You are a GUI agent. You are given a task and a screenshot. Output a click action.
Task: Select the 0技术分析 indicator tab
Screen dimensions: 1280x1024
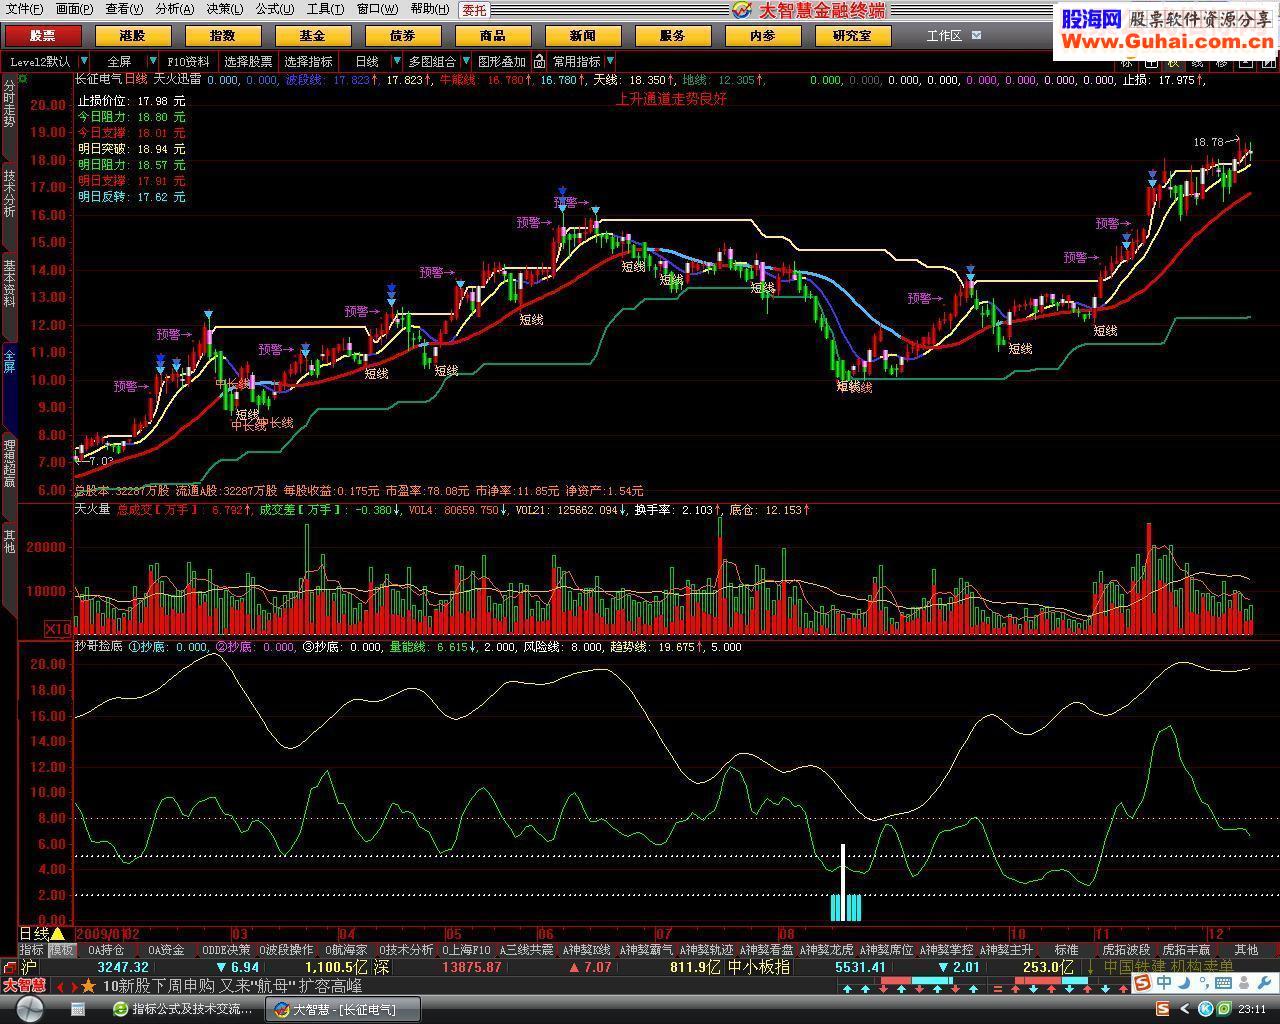pos(406,949)
